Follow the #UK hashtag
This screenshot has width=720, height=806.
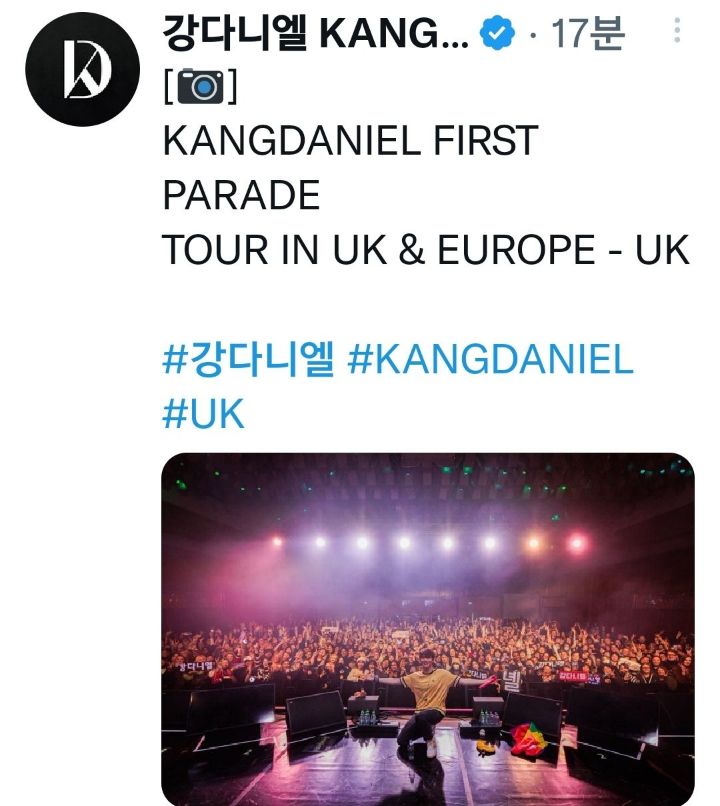tap(202, 413)
